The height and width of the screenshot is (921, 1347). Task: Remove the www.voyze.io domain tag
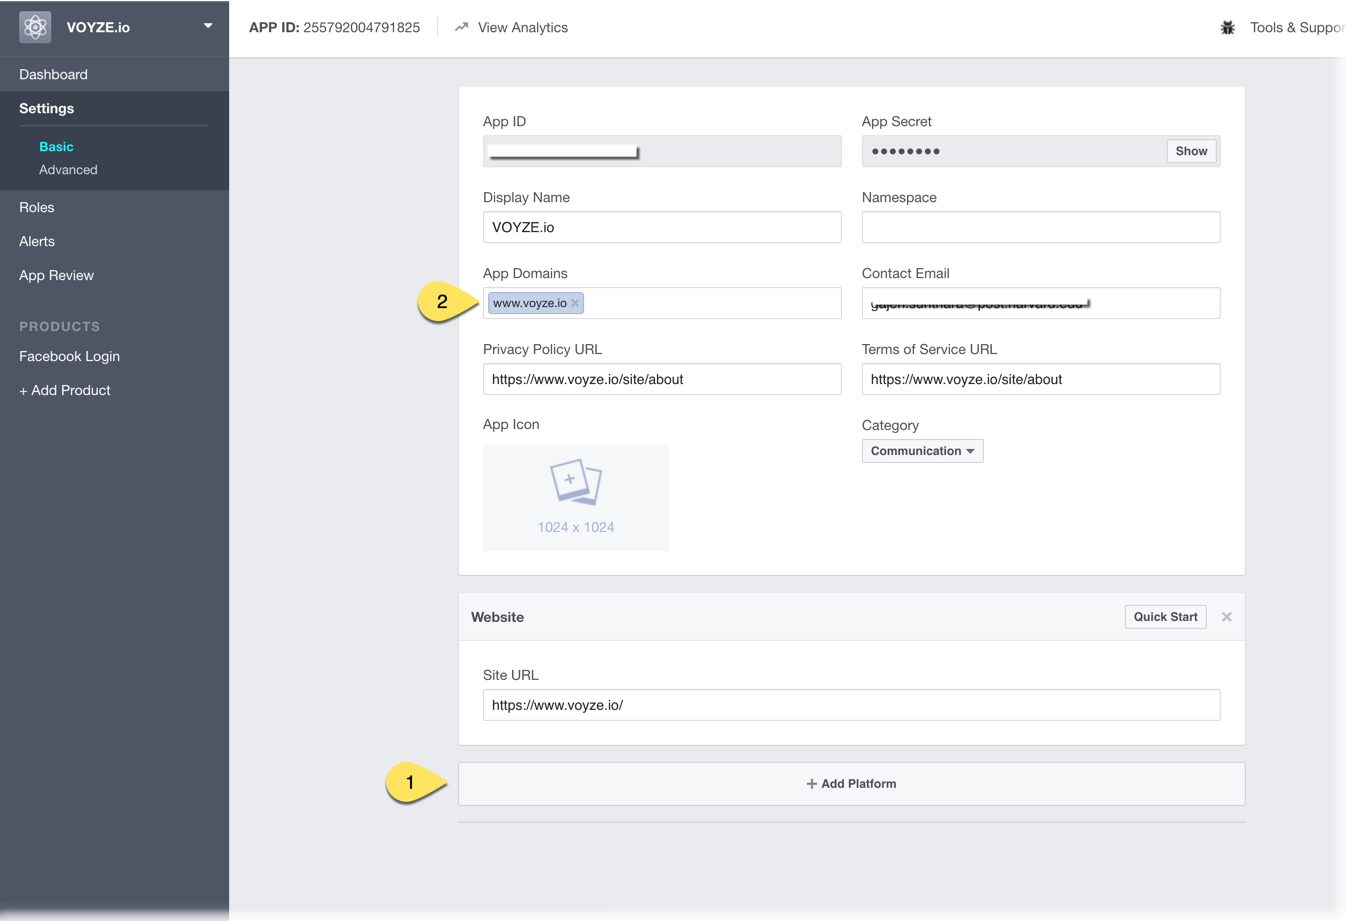575,303
